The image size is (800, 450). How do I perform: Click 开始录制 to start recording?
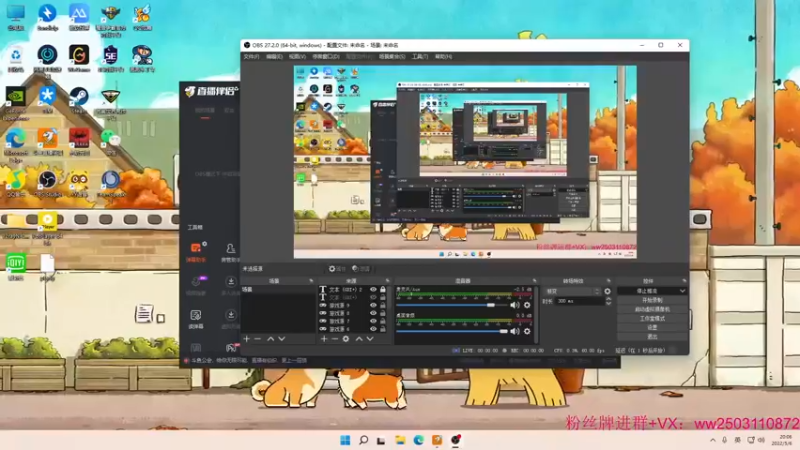click(x=652, y=300)
